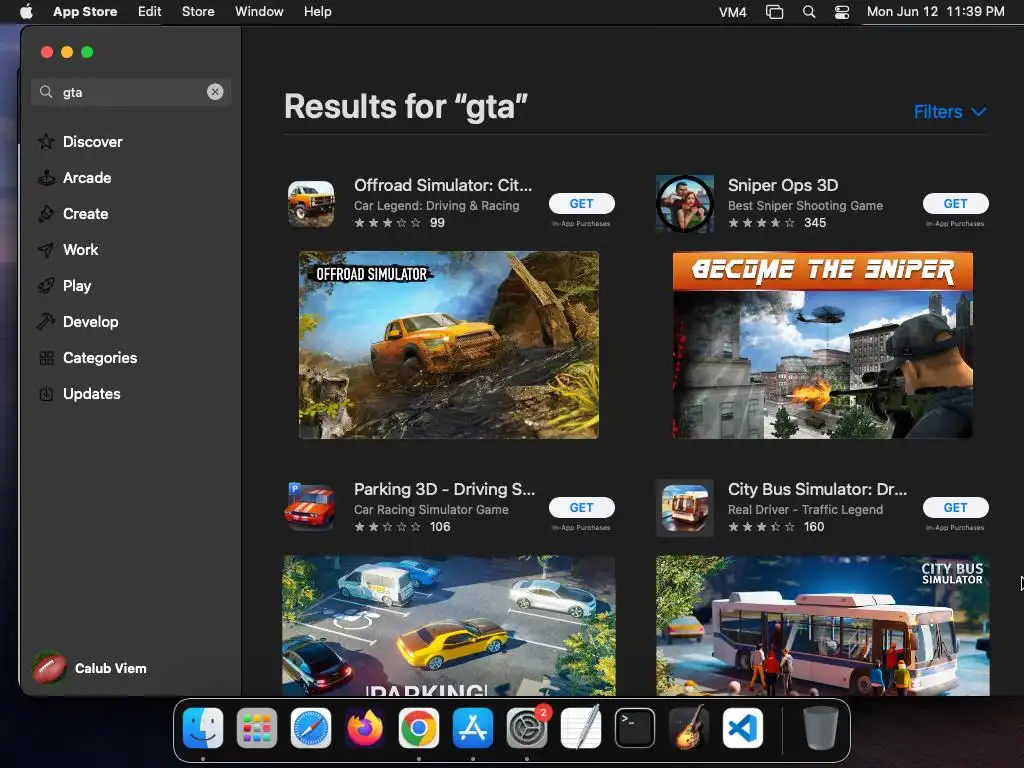Screen dimensions: 1024x768
Task: Click the magnifier icon in search field
Action: (46, 92)
